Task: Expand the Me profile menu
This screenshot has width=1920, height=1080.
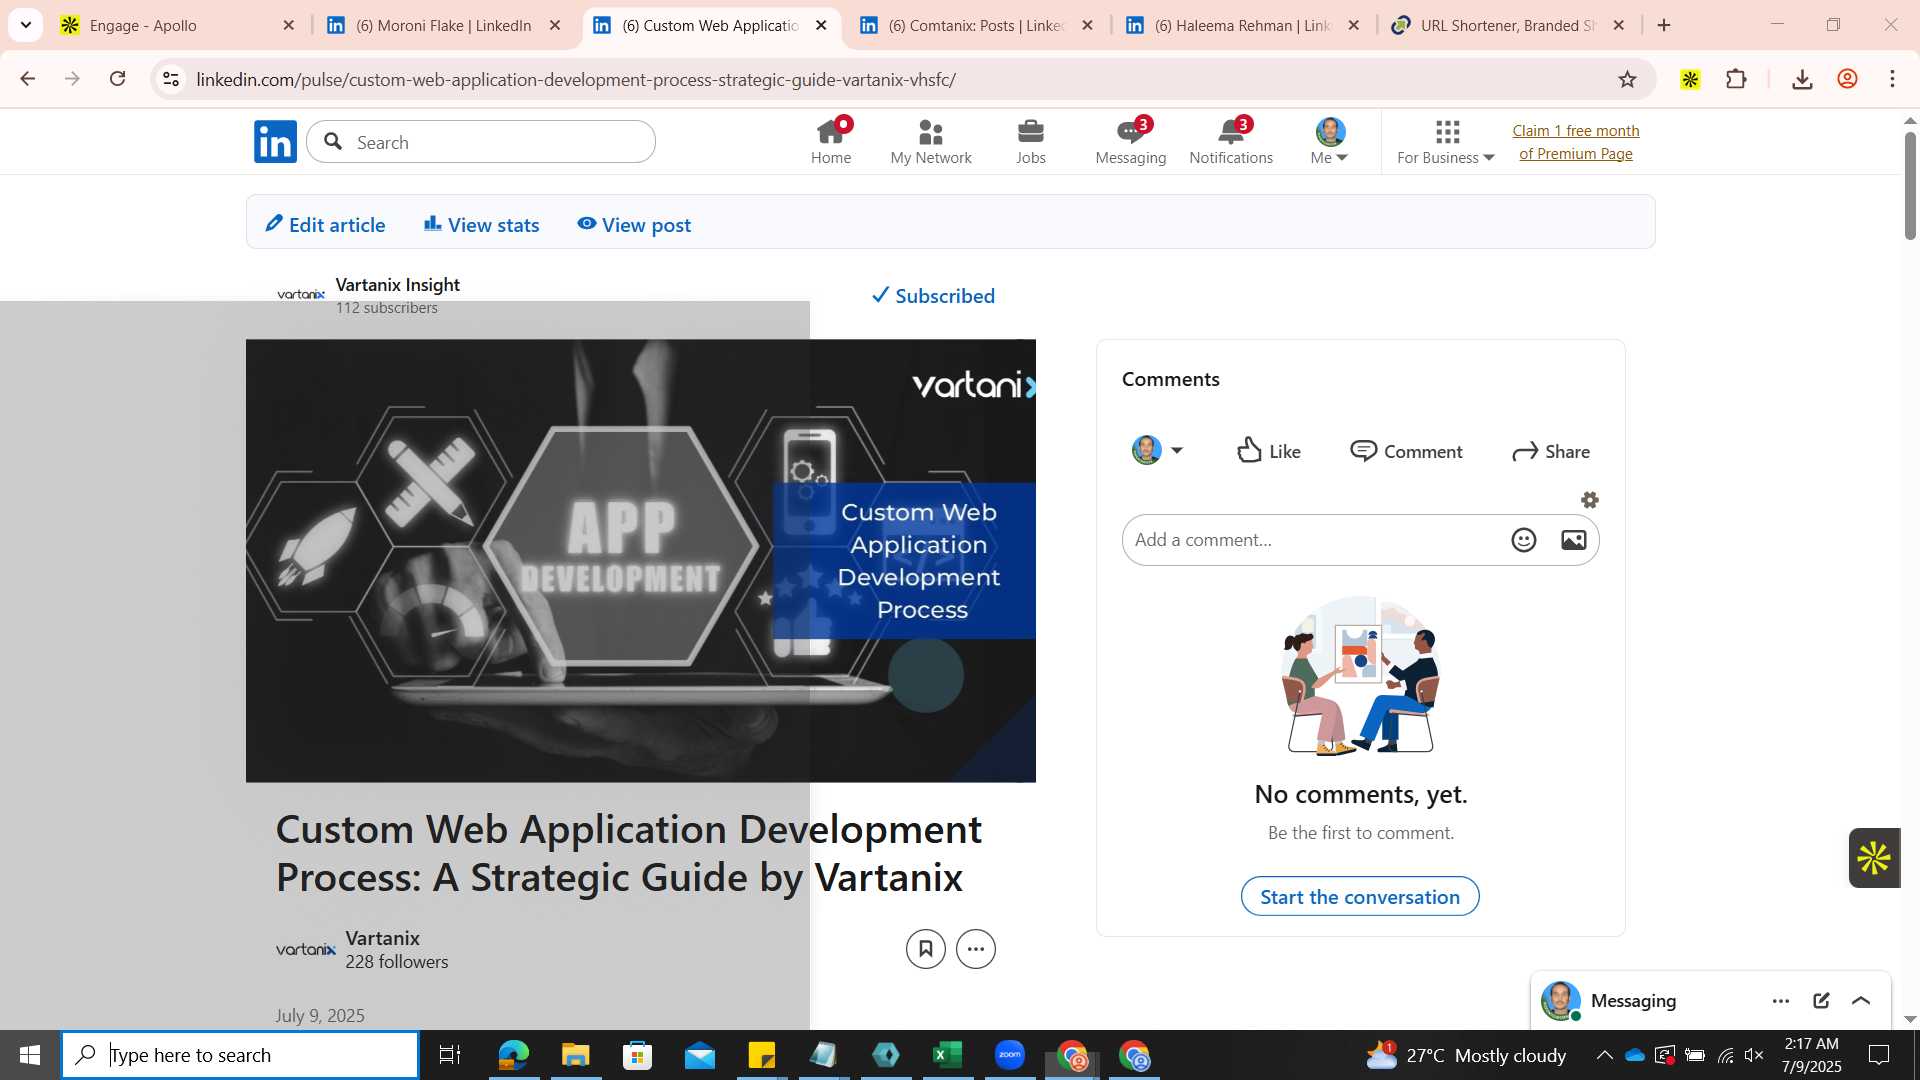Action: point(1330,142)
